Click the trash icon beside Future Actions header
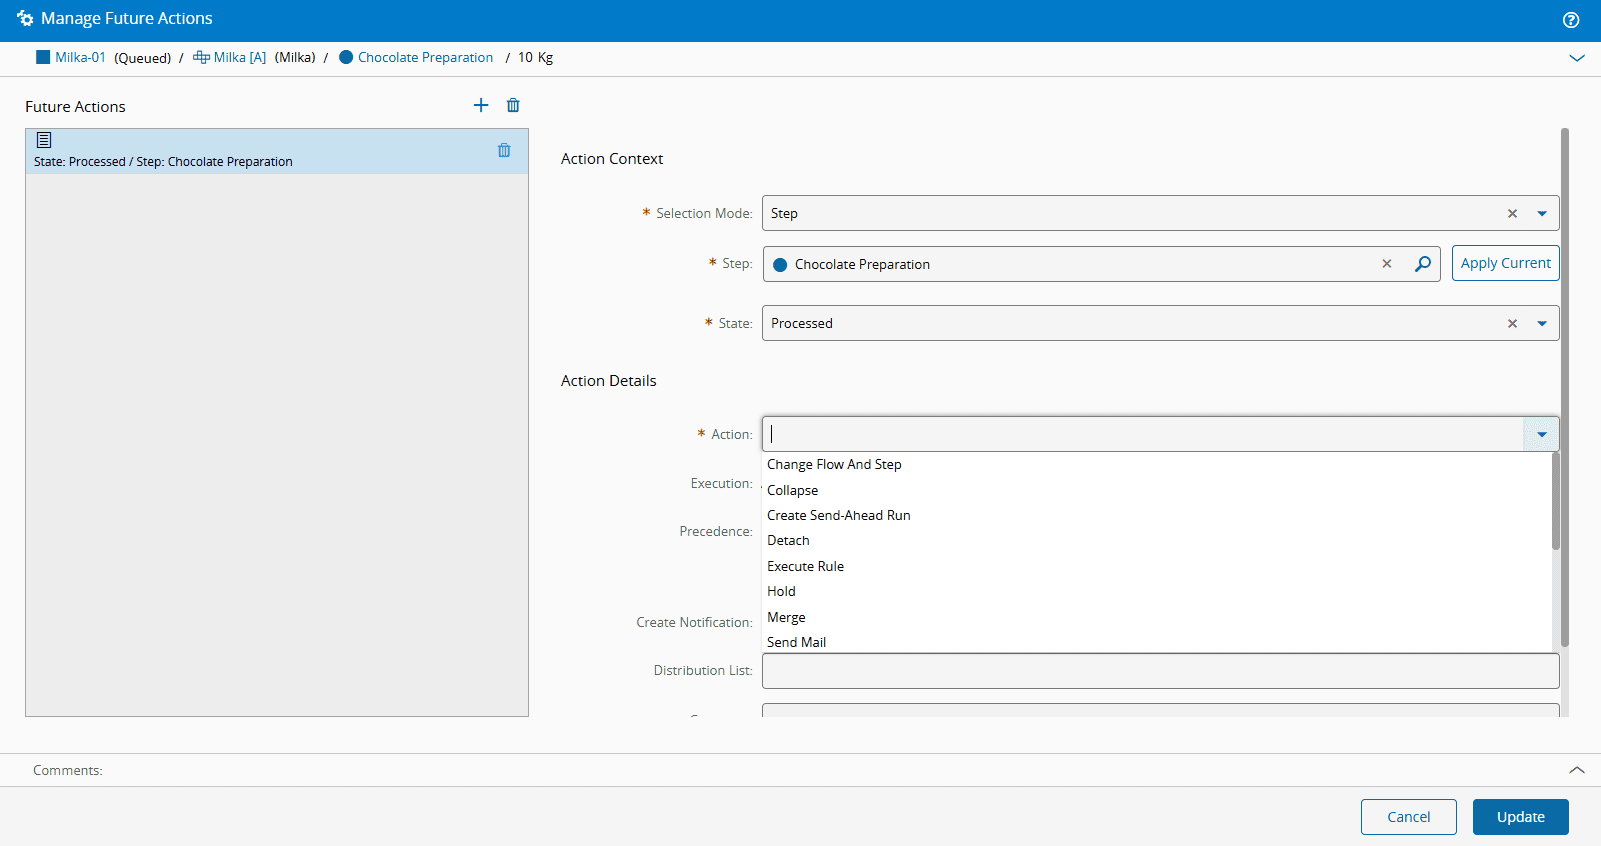The height and width of the screenshot is (846, 1601). (x=513, y=106)
